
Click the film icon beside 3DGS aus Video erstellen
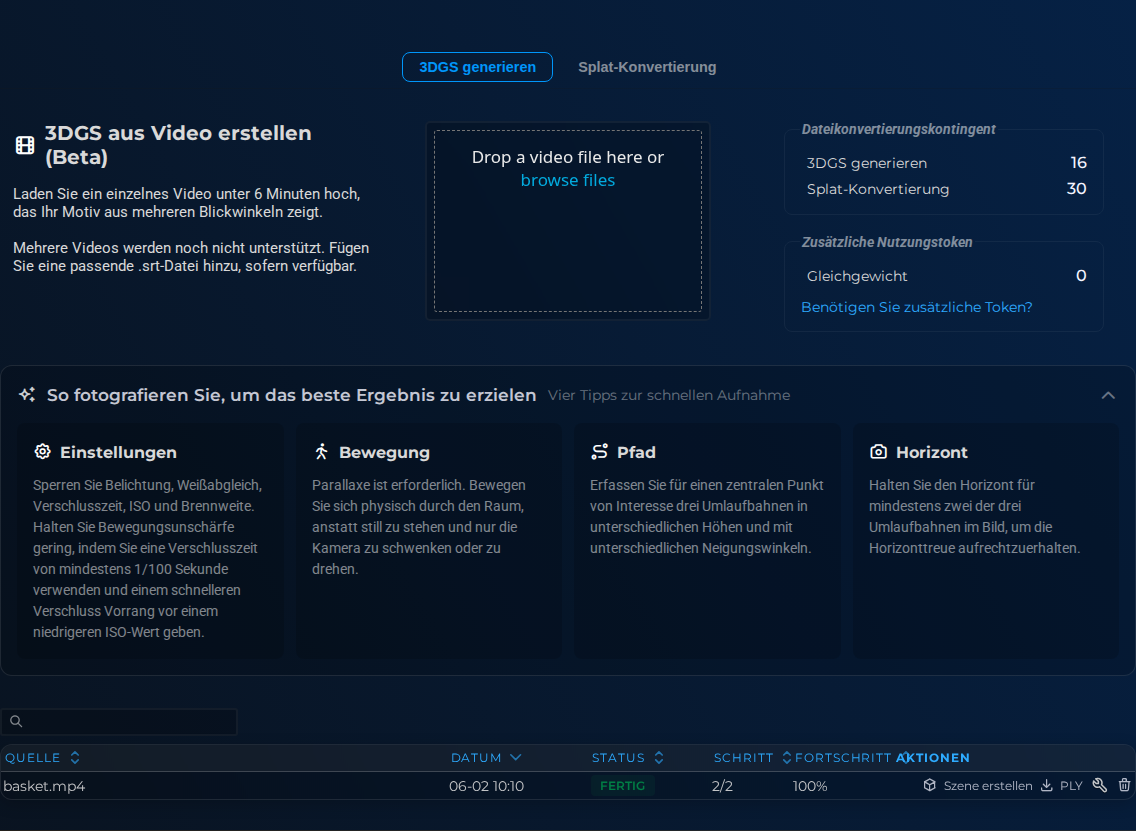pyautogui.click(x=25, y=145)
